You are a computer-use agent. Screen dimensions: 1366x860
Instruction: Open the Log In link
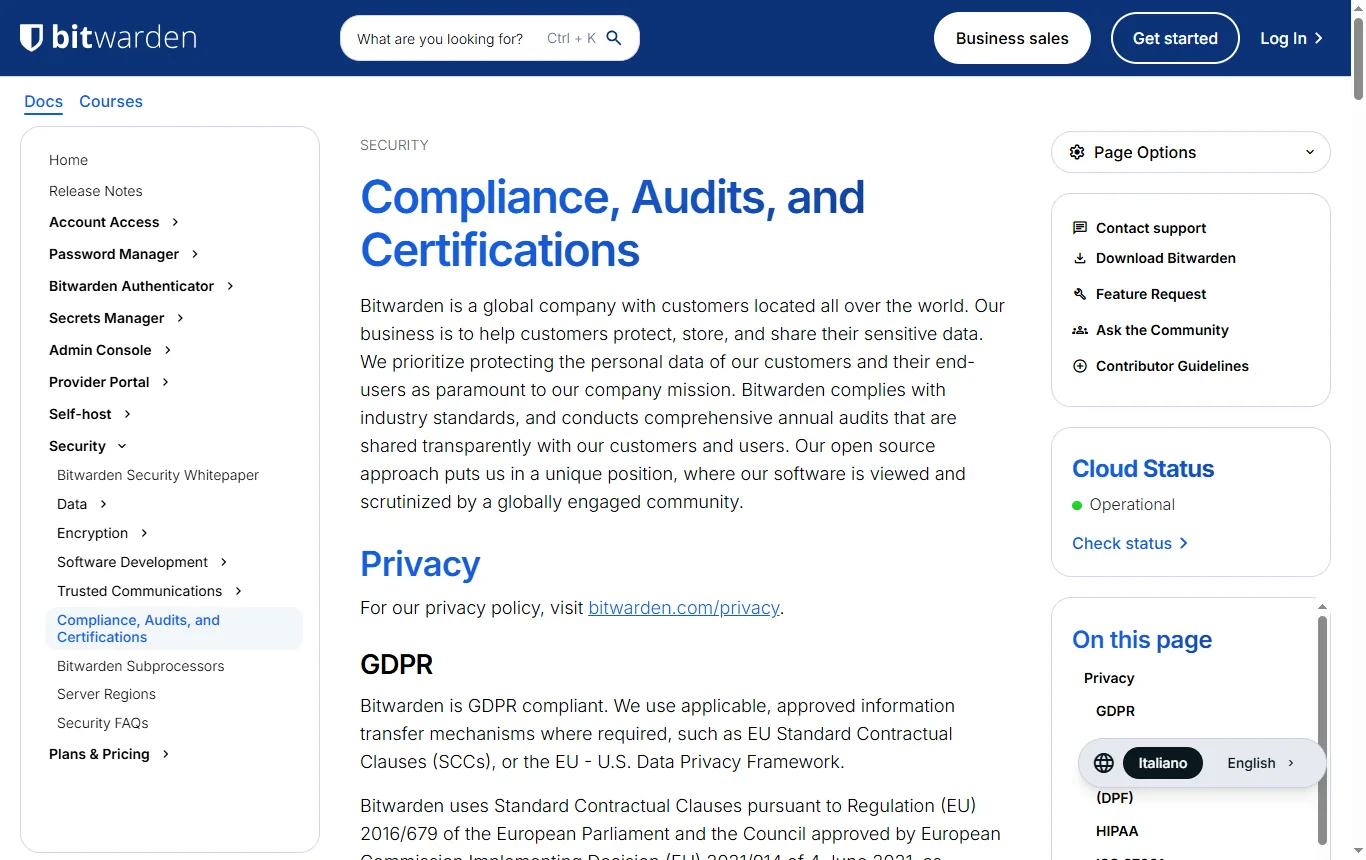pyautogui.click(x=1291, y=38)
